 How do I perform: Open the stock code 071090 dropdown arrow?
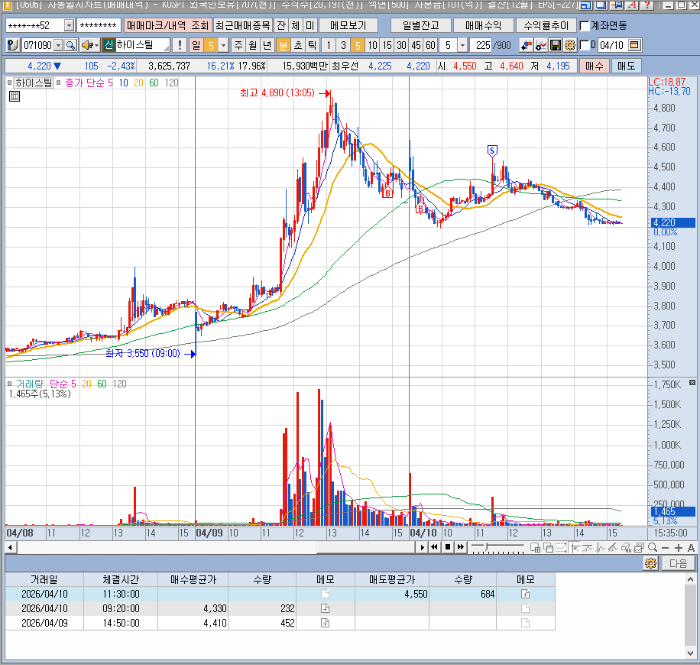[58, 45]
